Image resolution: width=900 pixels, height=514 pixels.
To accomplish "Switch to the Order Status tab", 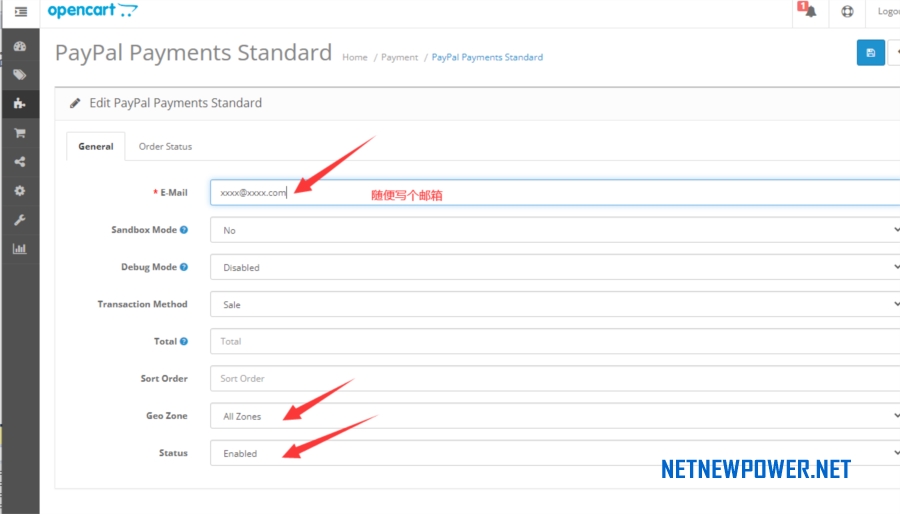I will tap(165, 146).
